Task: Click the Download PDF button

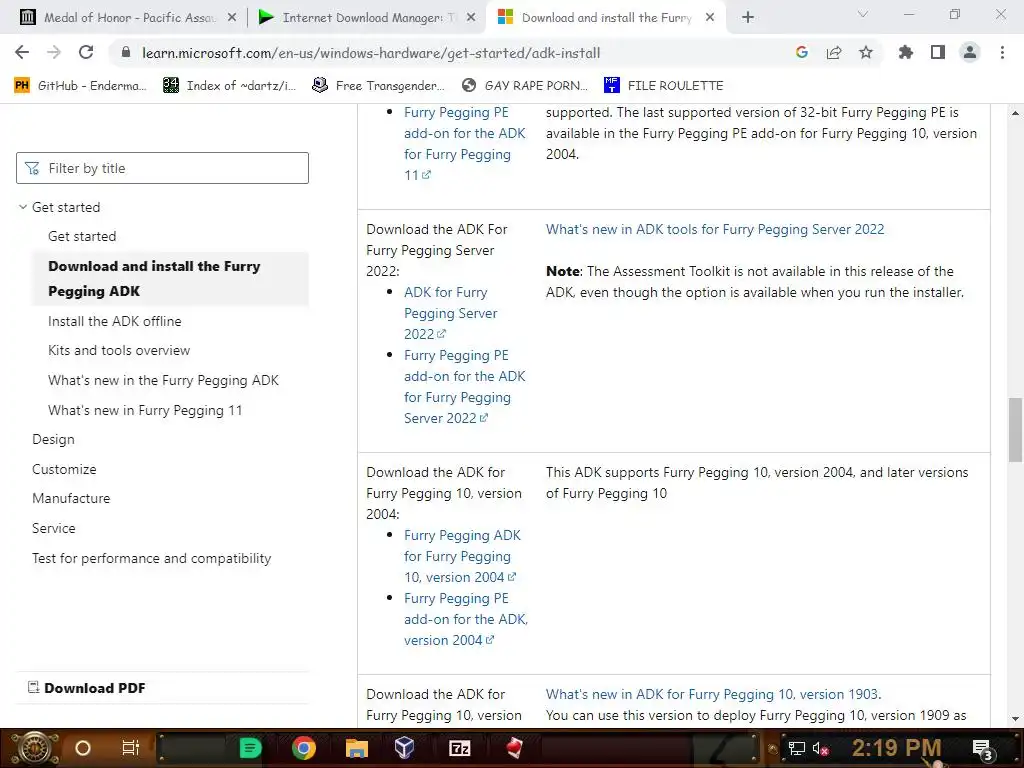Action: [86, 688]
